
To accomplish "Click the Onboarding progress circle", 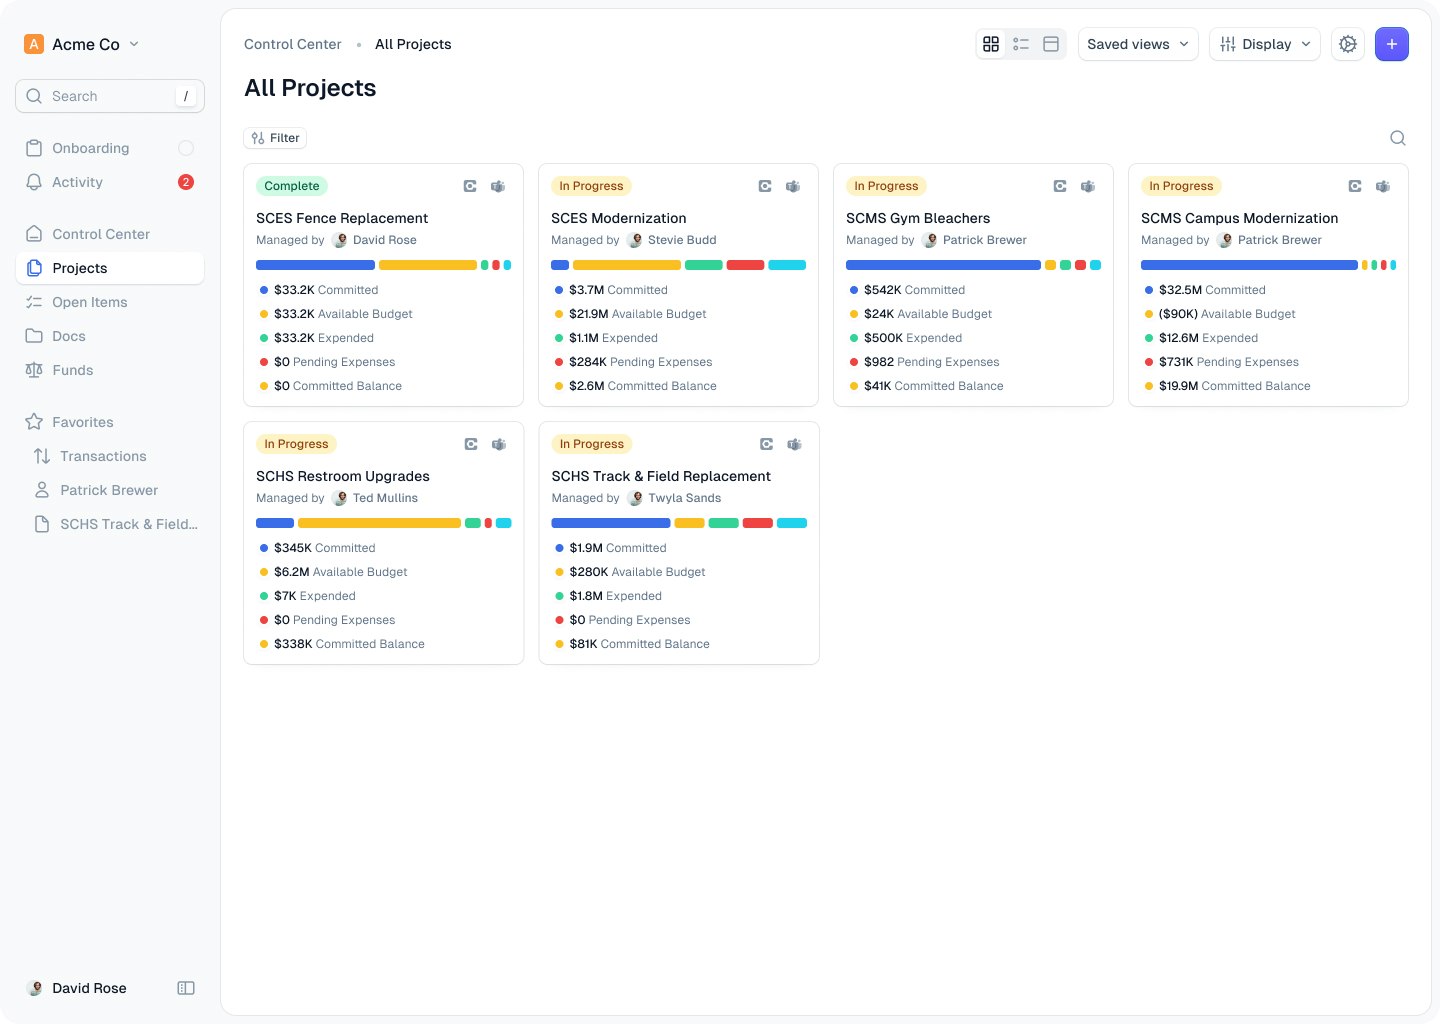I will pos(186,148).
